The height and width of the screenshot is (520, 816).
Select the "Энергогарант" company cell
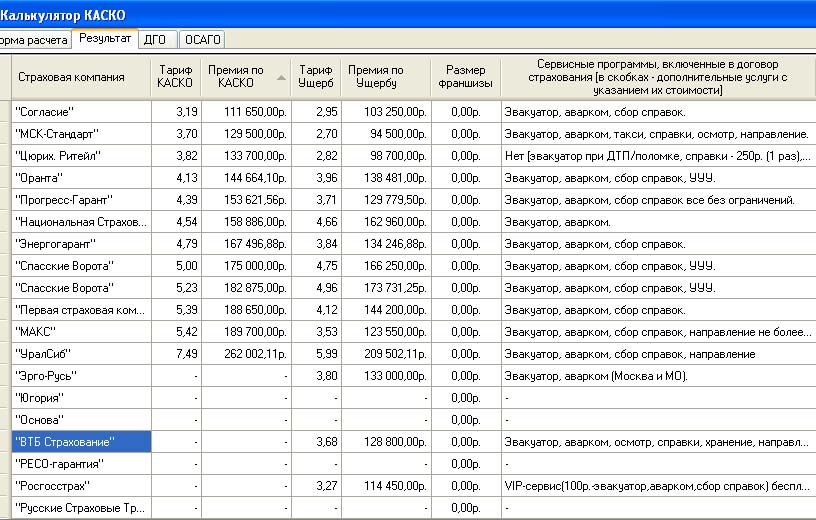click(81, 244)
